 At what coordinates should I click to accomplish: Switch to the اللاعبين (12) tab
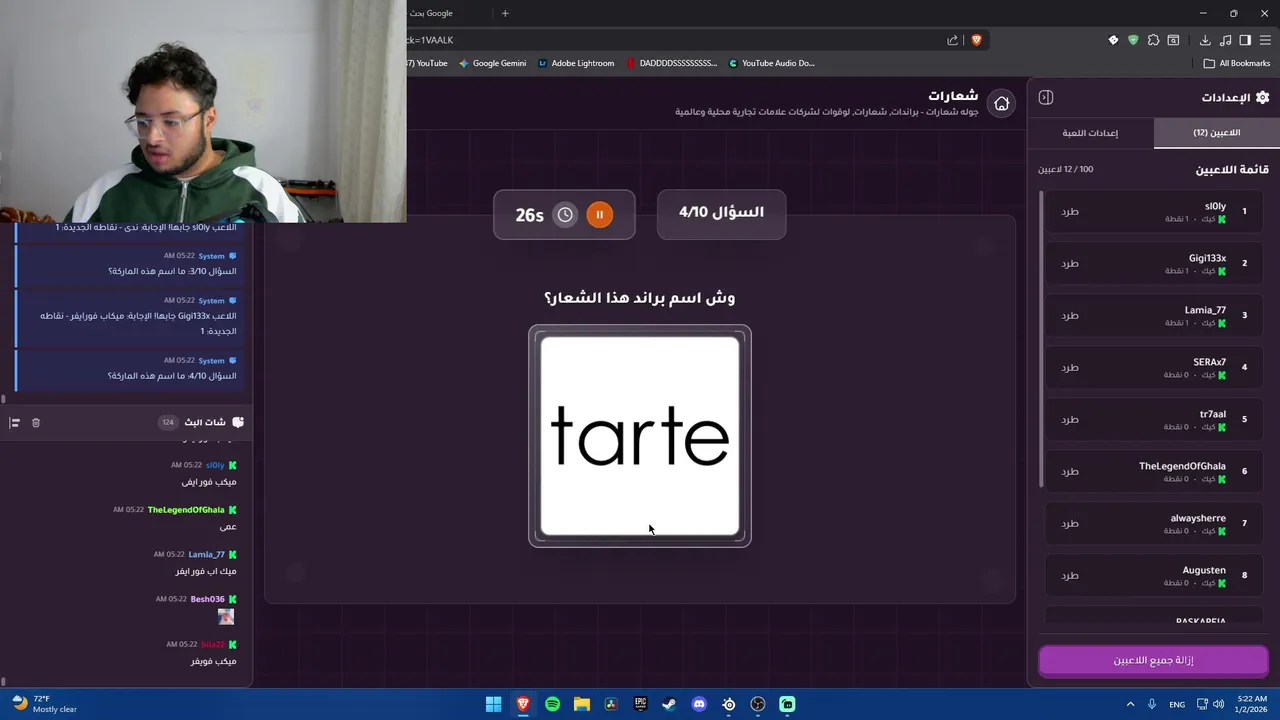1216,133
